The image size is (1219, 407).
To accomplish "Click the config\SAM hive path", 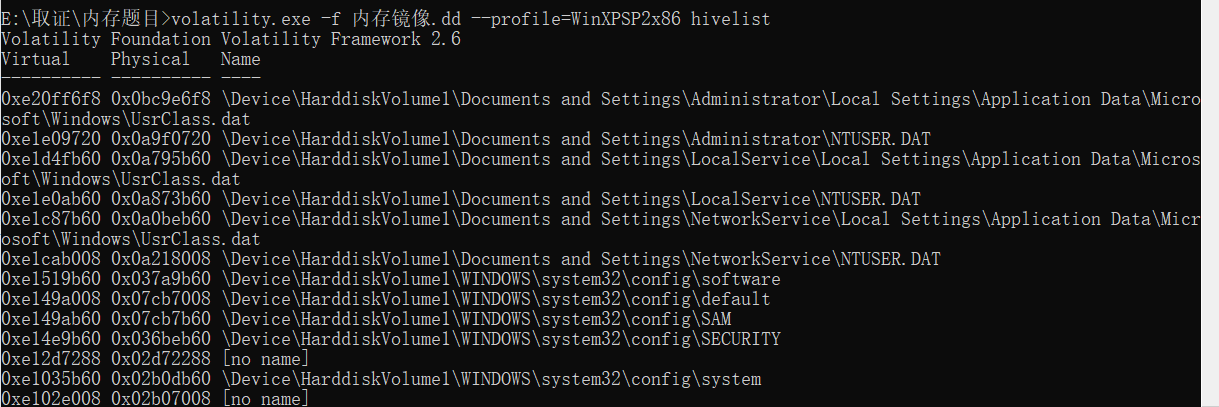I will (476, 319).
